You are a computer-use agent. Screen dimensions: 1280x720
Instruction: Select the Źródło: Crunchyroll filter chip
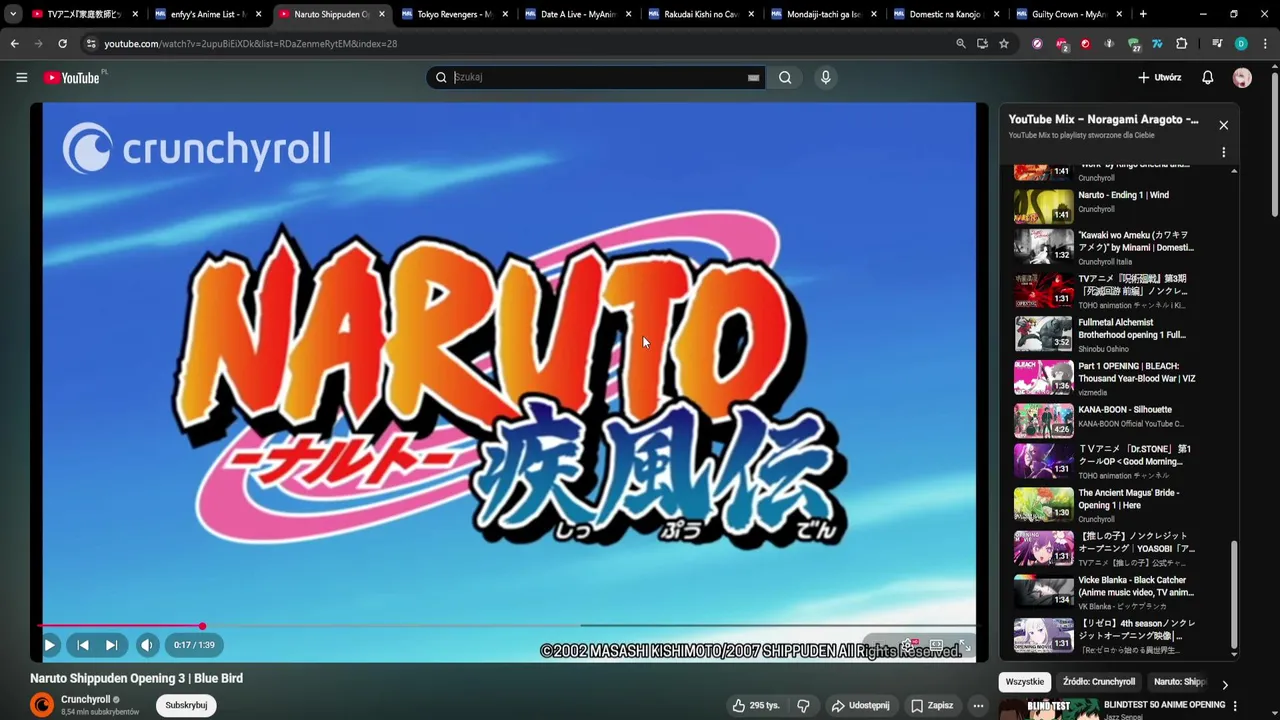(1099, 682)
